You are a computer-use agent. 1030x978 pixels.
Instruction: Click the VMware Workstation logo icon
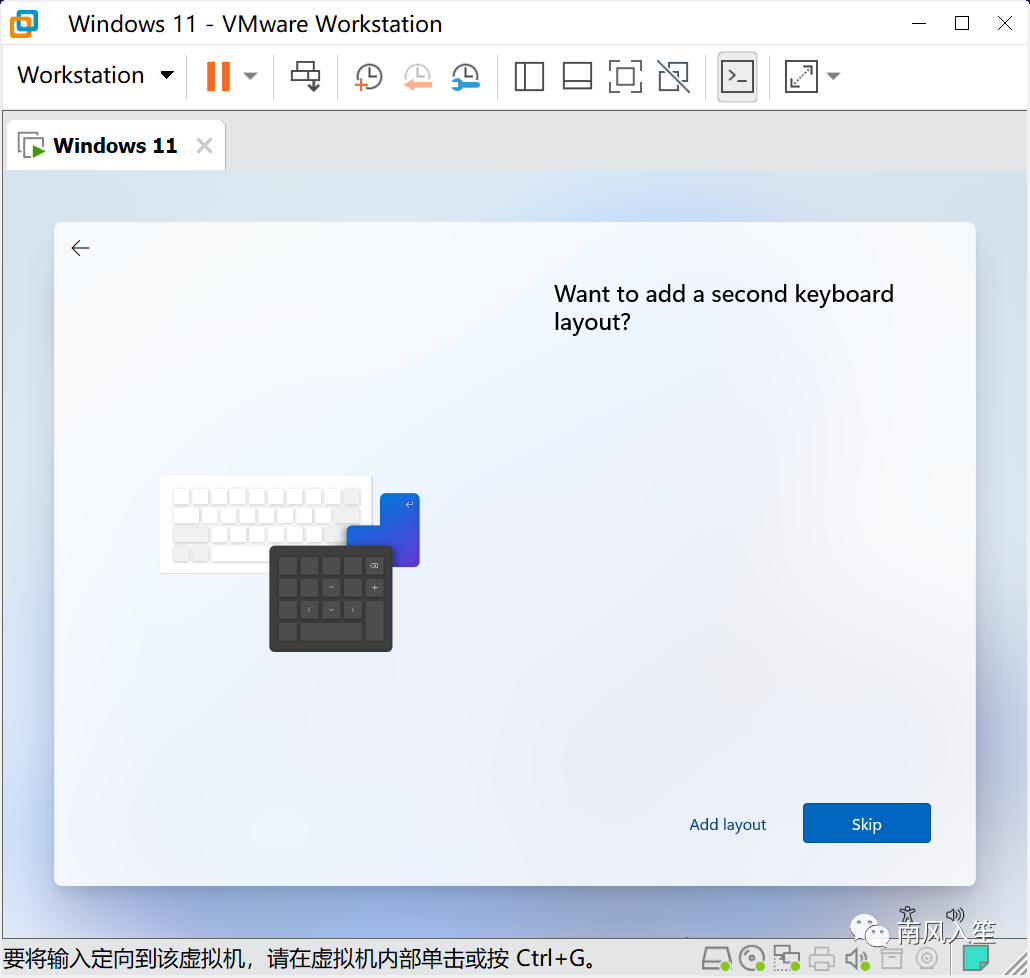pos(24,24)
